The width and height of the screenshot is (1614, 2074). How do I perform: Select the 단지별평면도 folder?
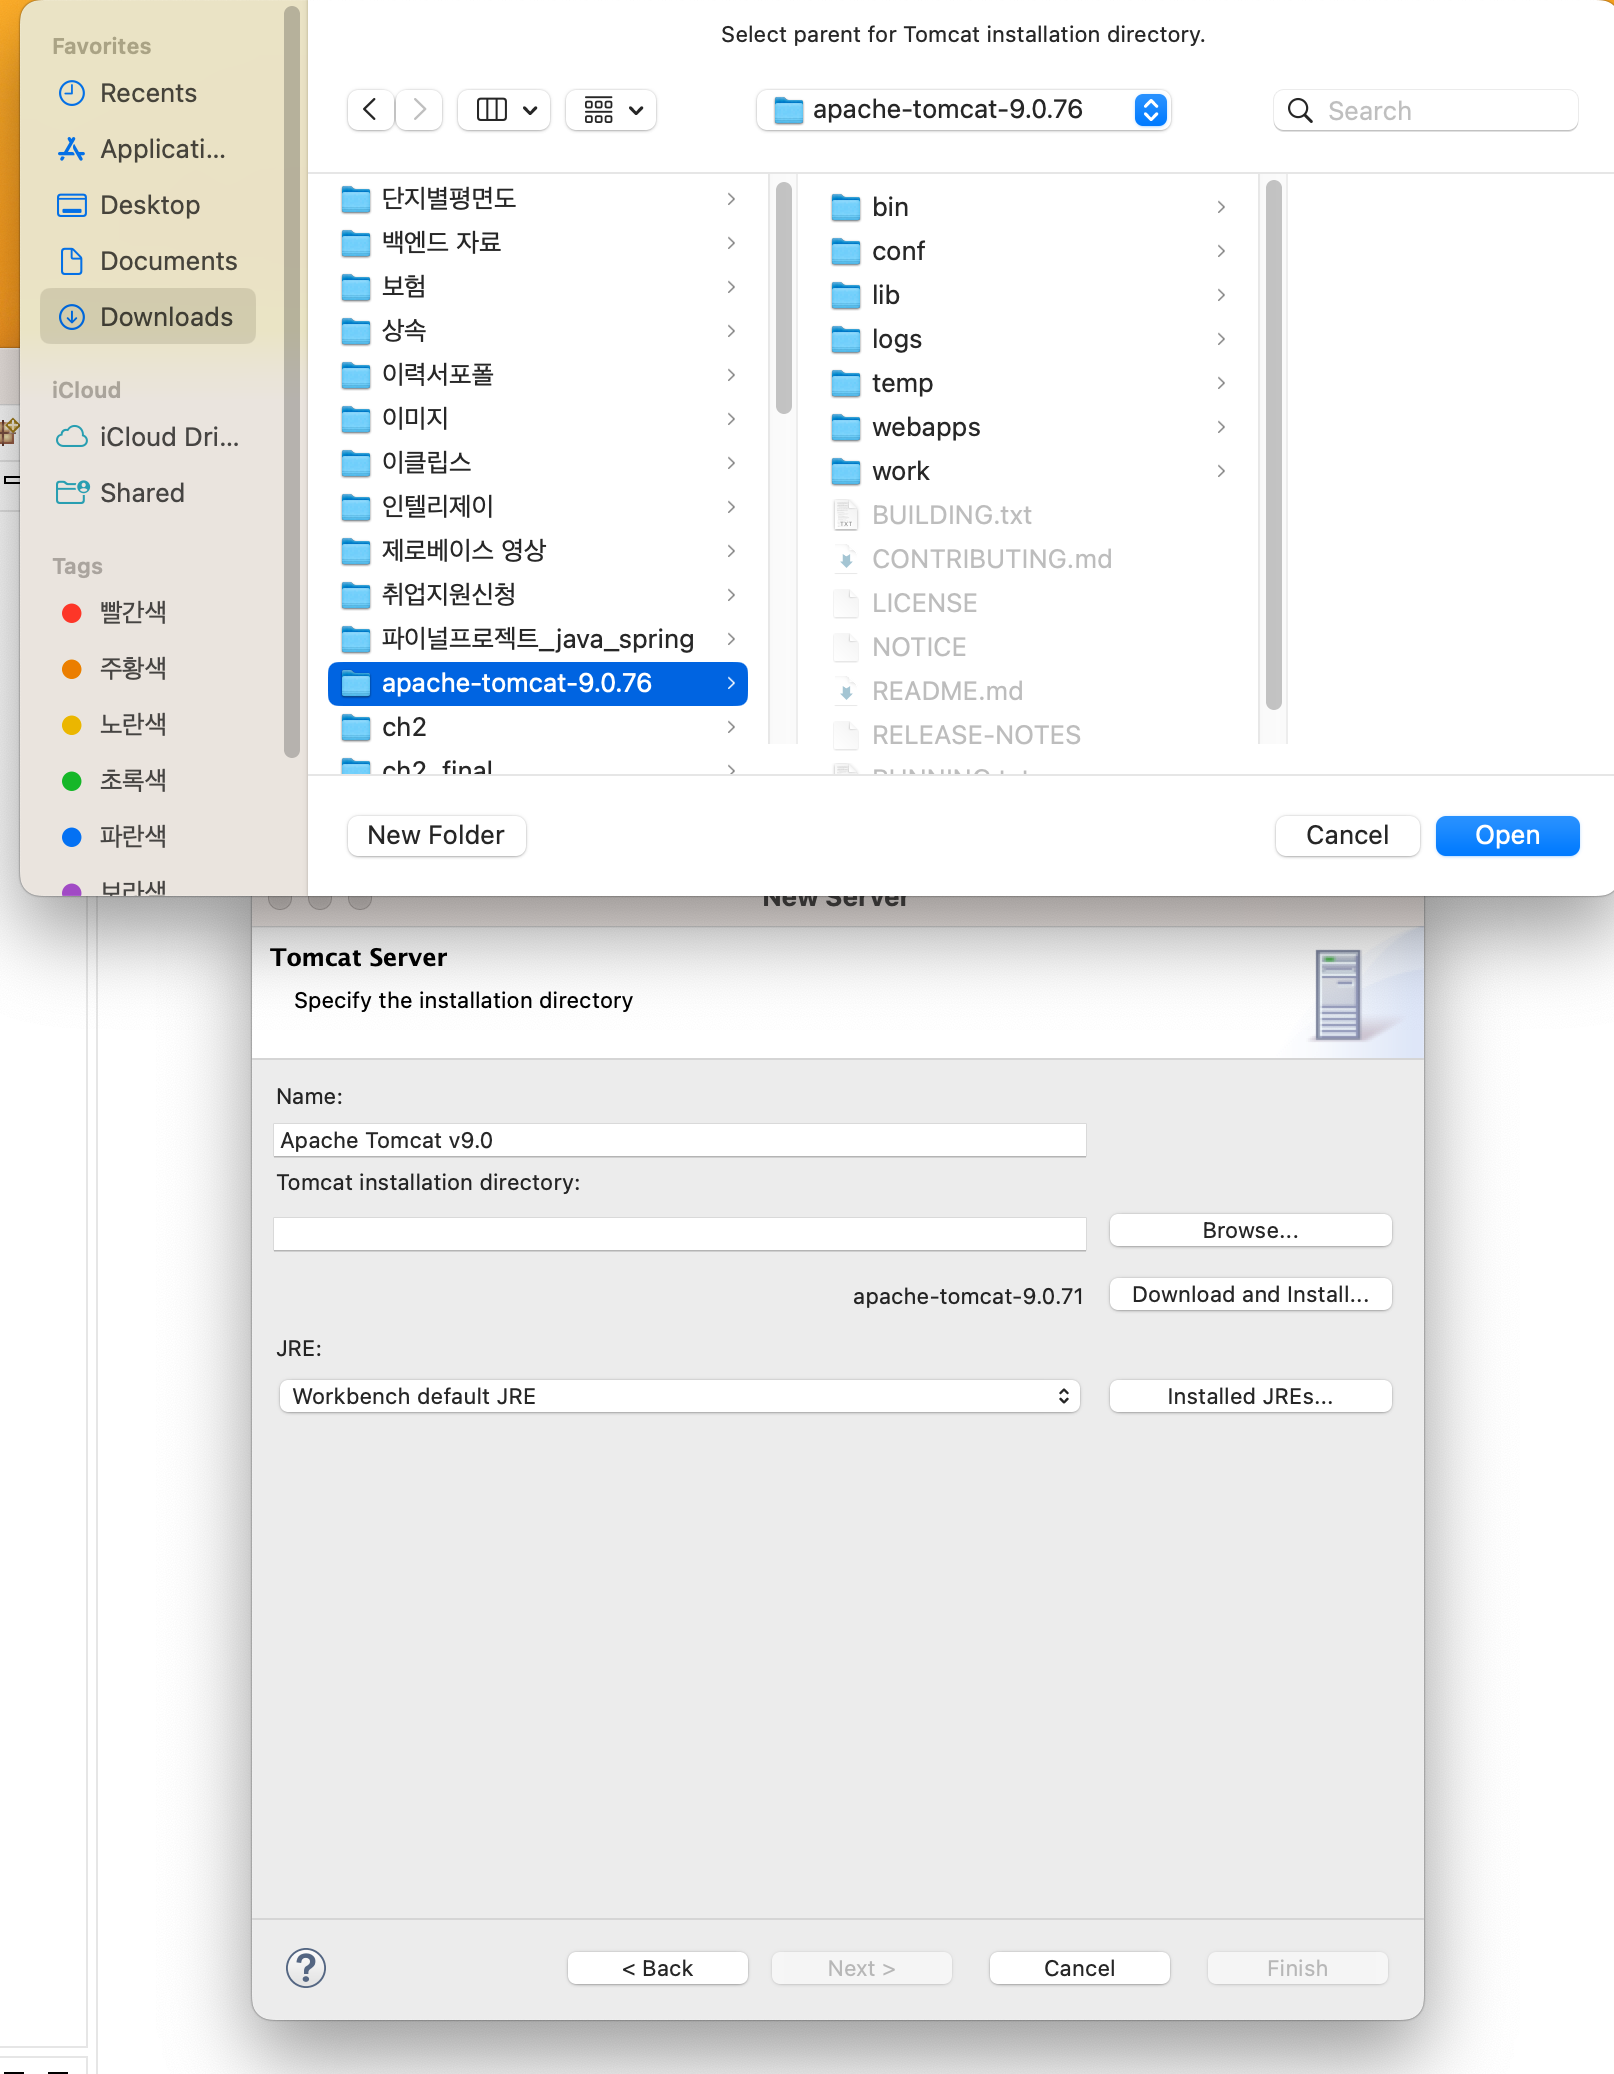(x=538, y=199)
